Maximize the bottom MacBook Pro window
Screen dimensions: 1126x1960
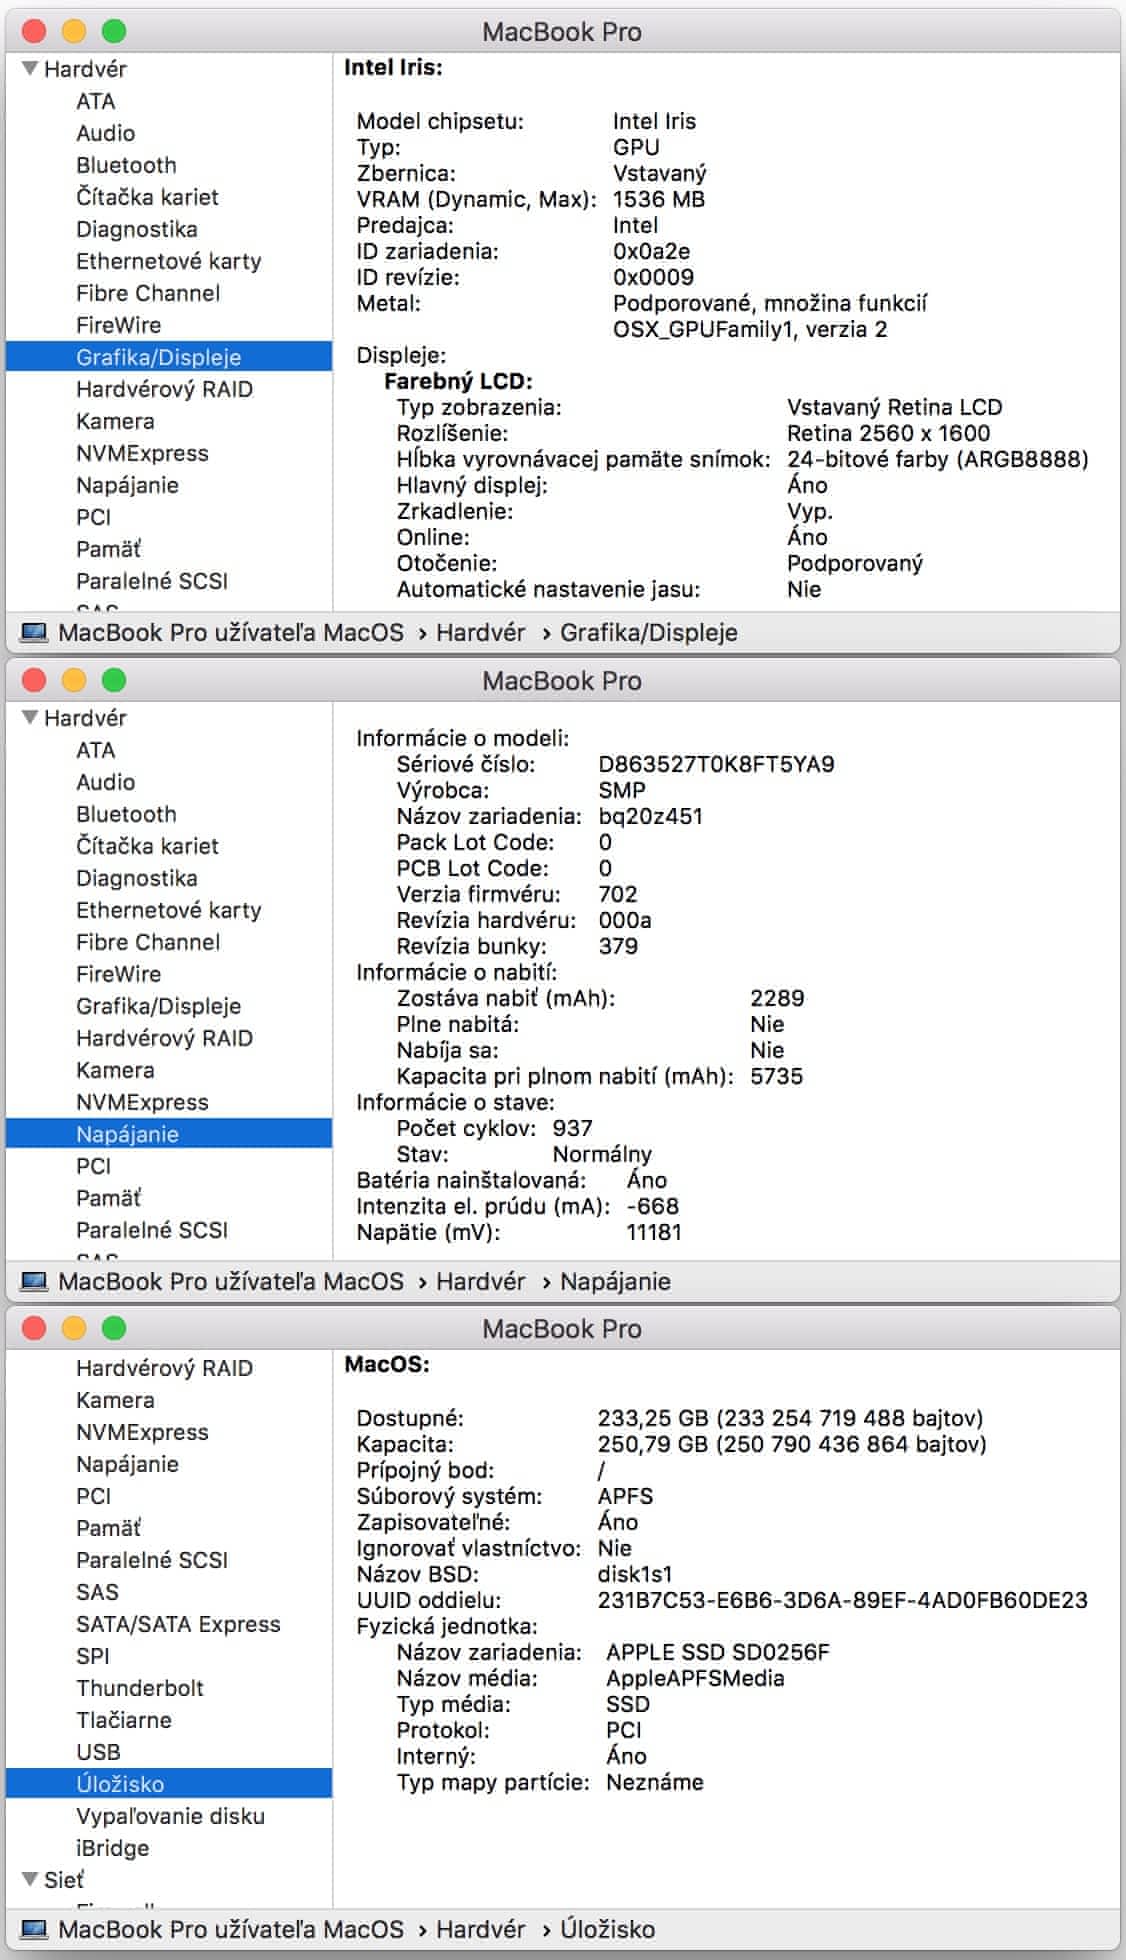tap(114, 1328)
